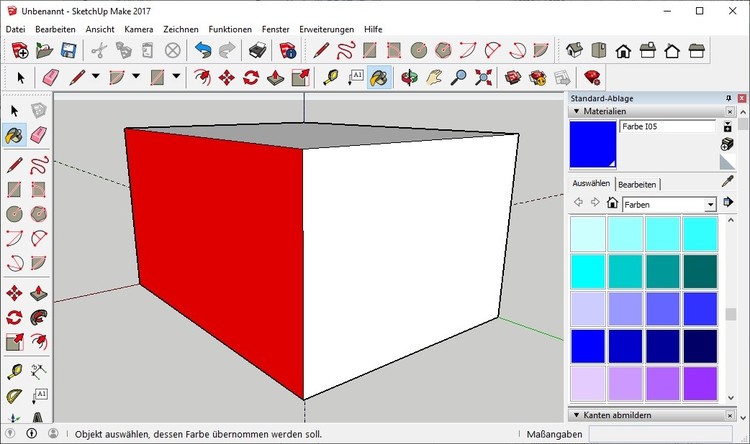Select the Protractor tool in left toolbar

tap(14, 396)
